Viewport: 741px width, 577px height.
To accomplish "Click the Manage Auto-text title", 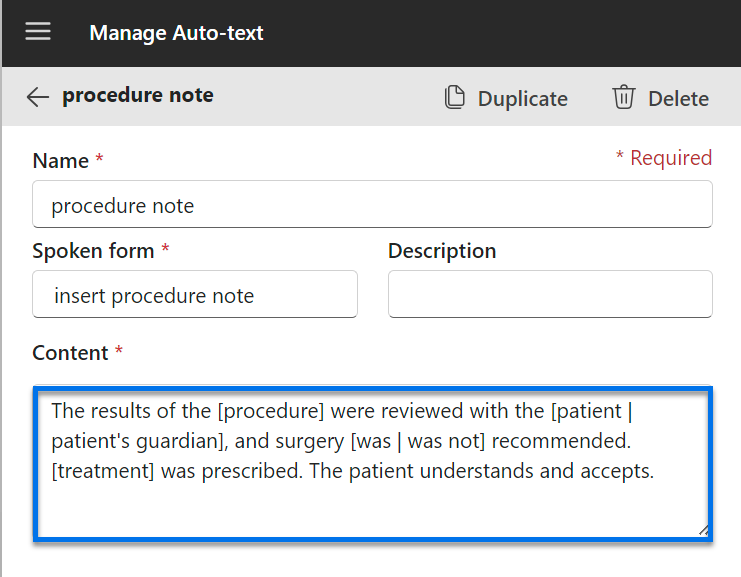I will point(176,33).
